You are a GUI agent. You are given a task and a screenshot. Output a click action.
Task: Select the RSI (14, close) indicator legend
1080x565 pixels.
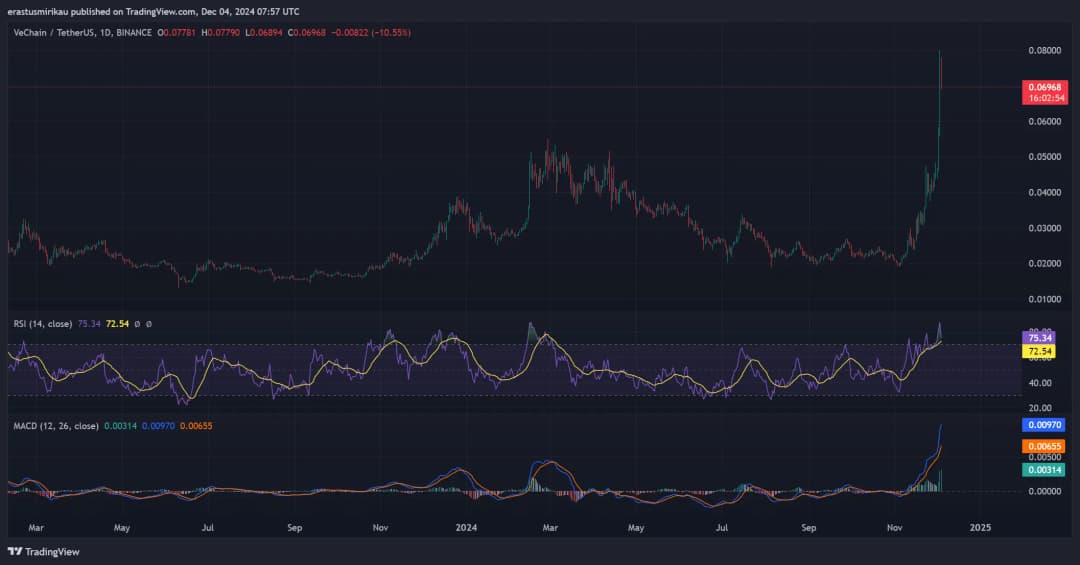(43, 324)
